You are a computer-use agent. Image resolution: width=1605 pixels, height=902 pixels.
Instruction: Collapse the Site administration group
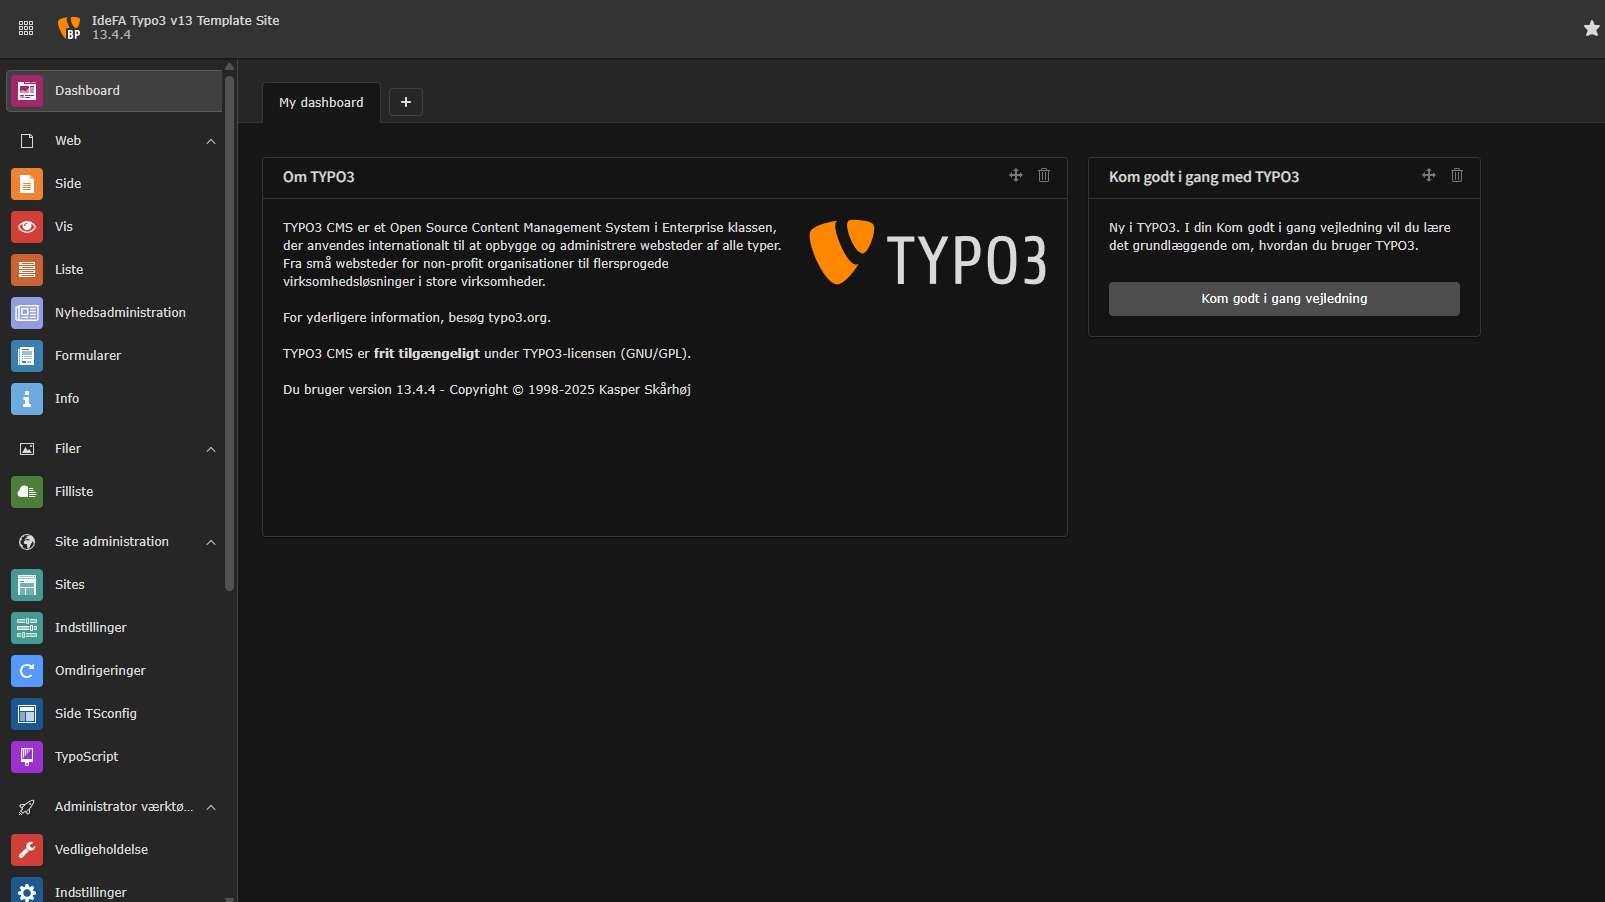[211, 542]
